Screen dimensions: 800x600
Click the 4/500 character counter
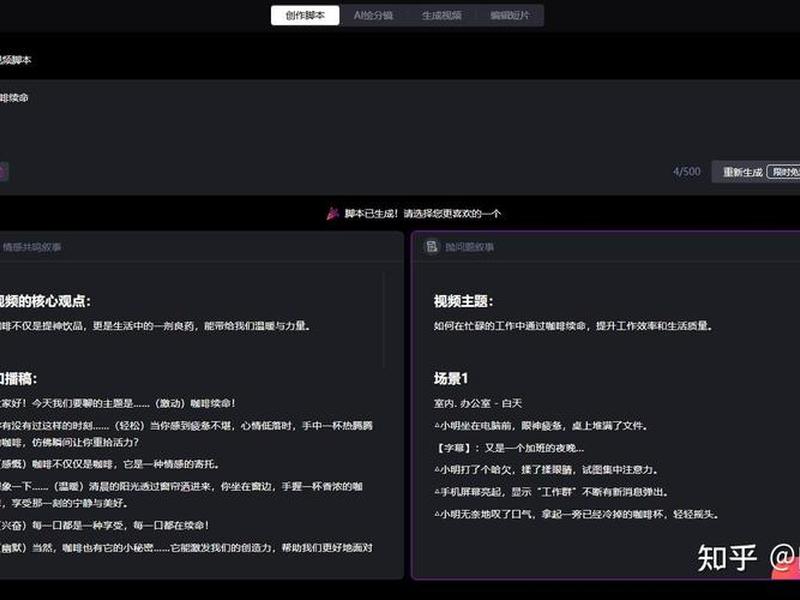pyautogui.click(x=686, y=172)
